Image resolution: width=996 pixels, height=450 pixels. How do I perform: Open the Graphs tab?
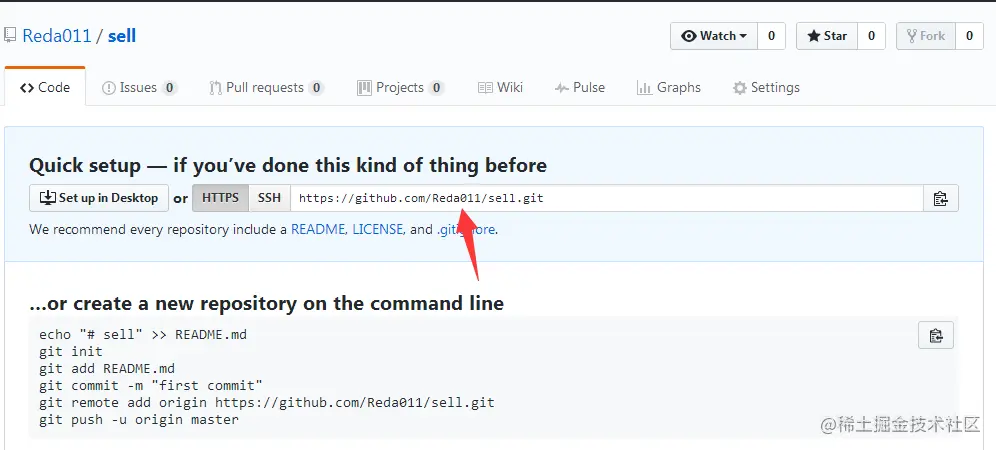(669, 88)
